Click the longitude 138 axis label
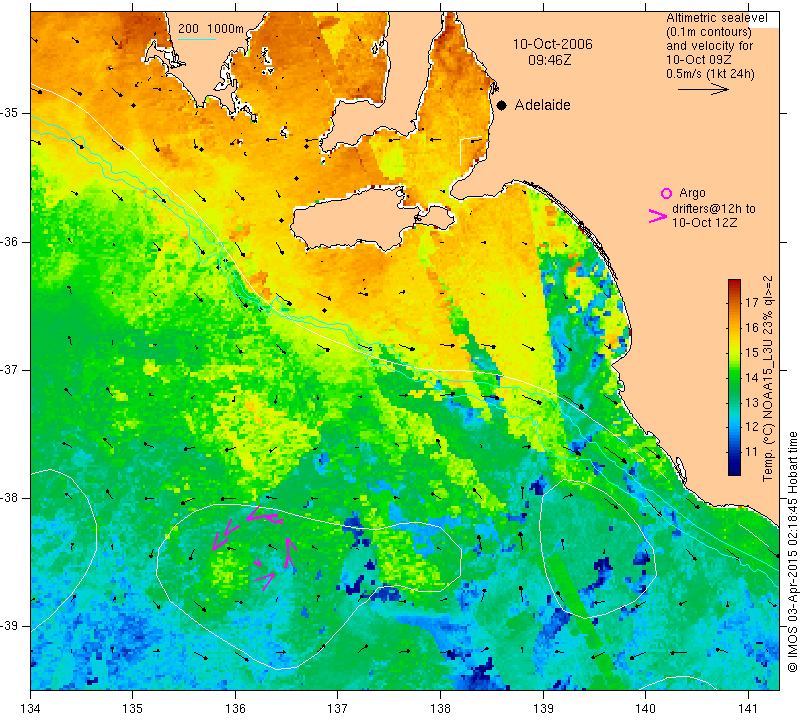 coord(440,709)
